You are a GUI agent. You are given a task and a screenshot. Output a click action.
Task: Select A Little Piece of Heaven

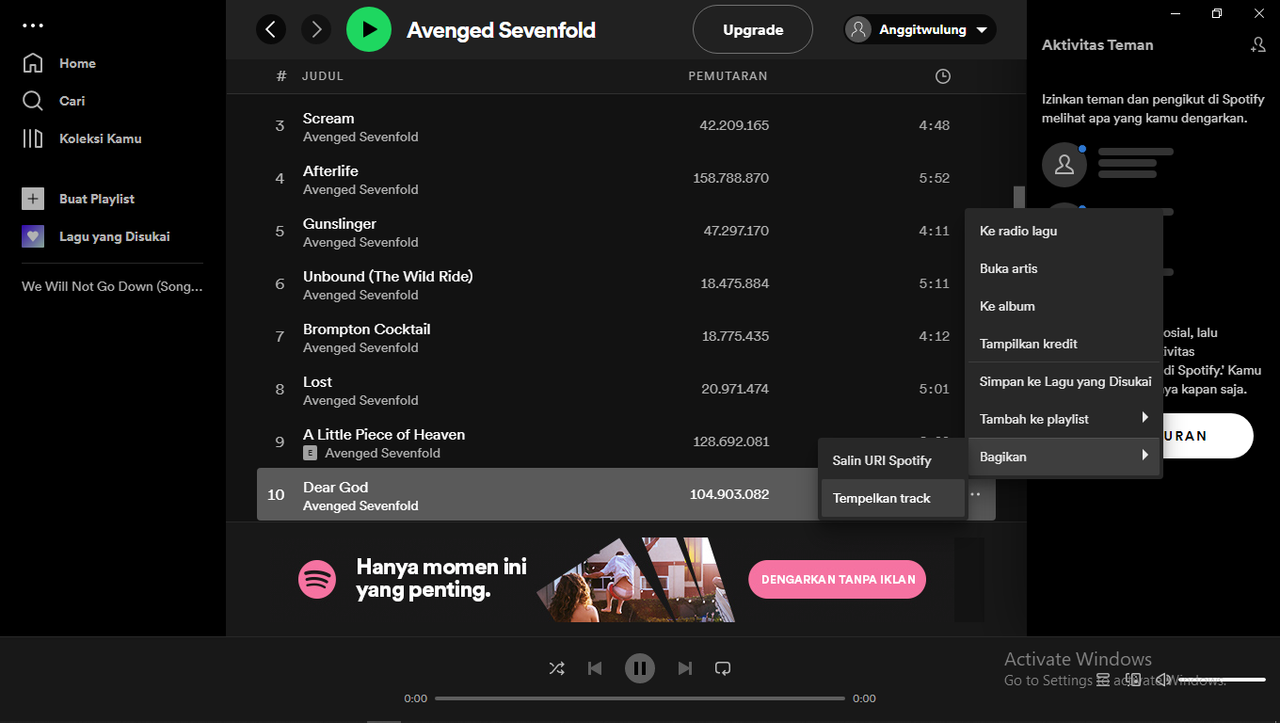384,435
